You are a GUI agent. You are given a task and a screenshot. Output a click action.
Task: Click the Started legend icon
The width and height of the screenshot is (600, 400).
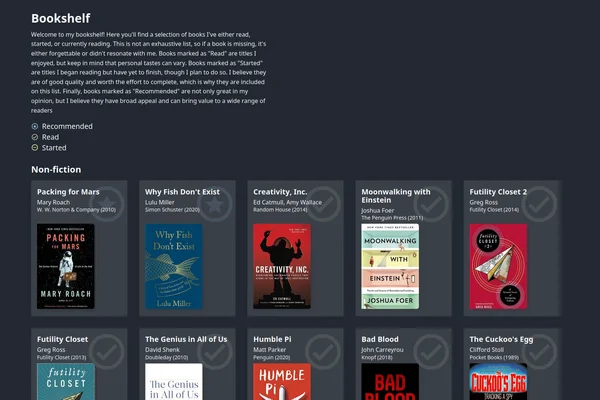(x=35, y=148)
